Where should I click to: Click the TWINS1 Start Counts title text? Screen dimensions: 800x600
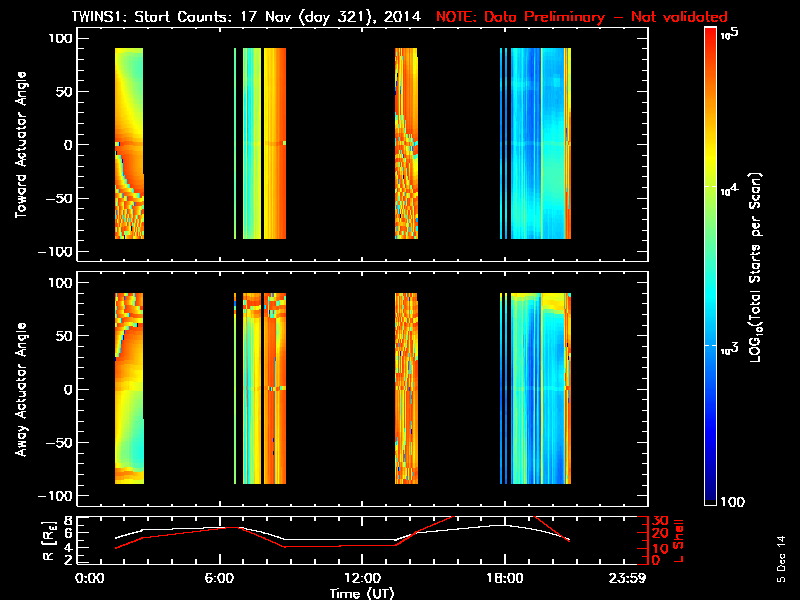[x=246, y=17]
